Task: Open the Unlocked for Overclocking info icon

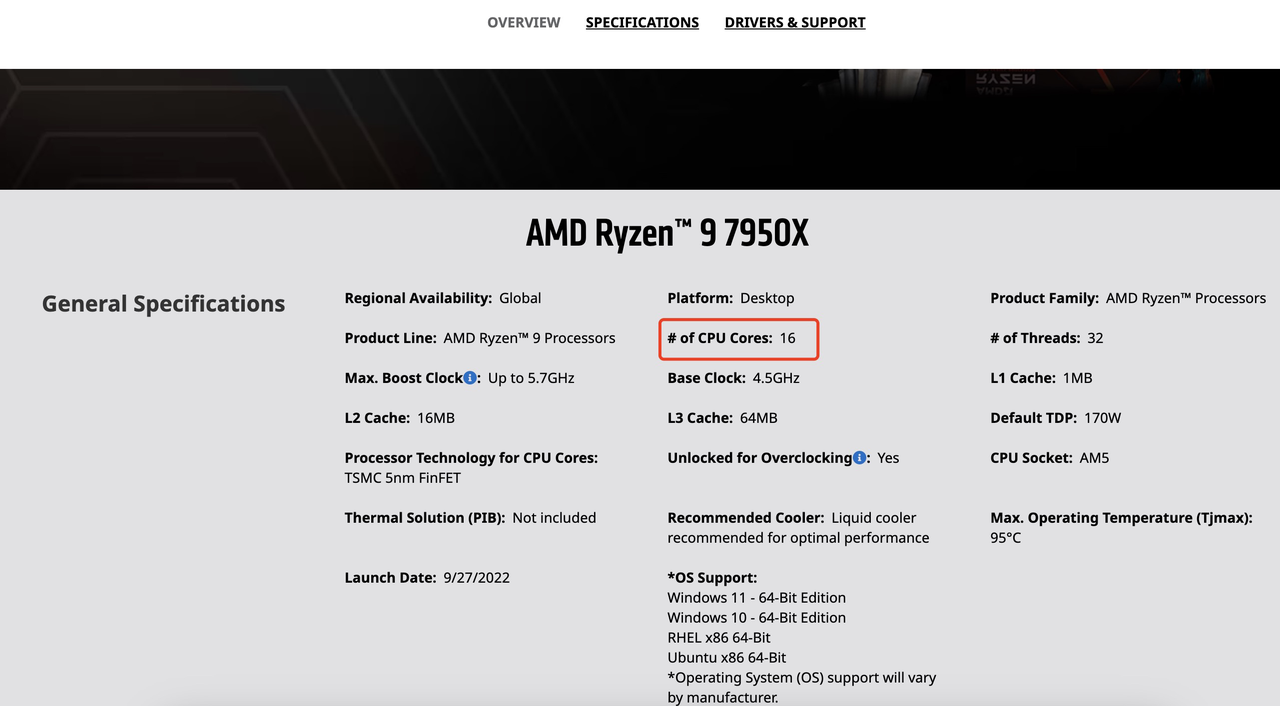Action: [x=860, y=458]
